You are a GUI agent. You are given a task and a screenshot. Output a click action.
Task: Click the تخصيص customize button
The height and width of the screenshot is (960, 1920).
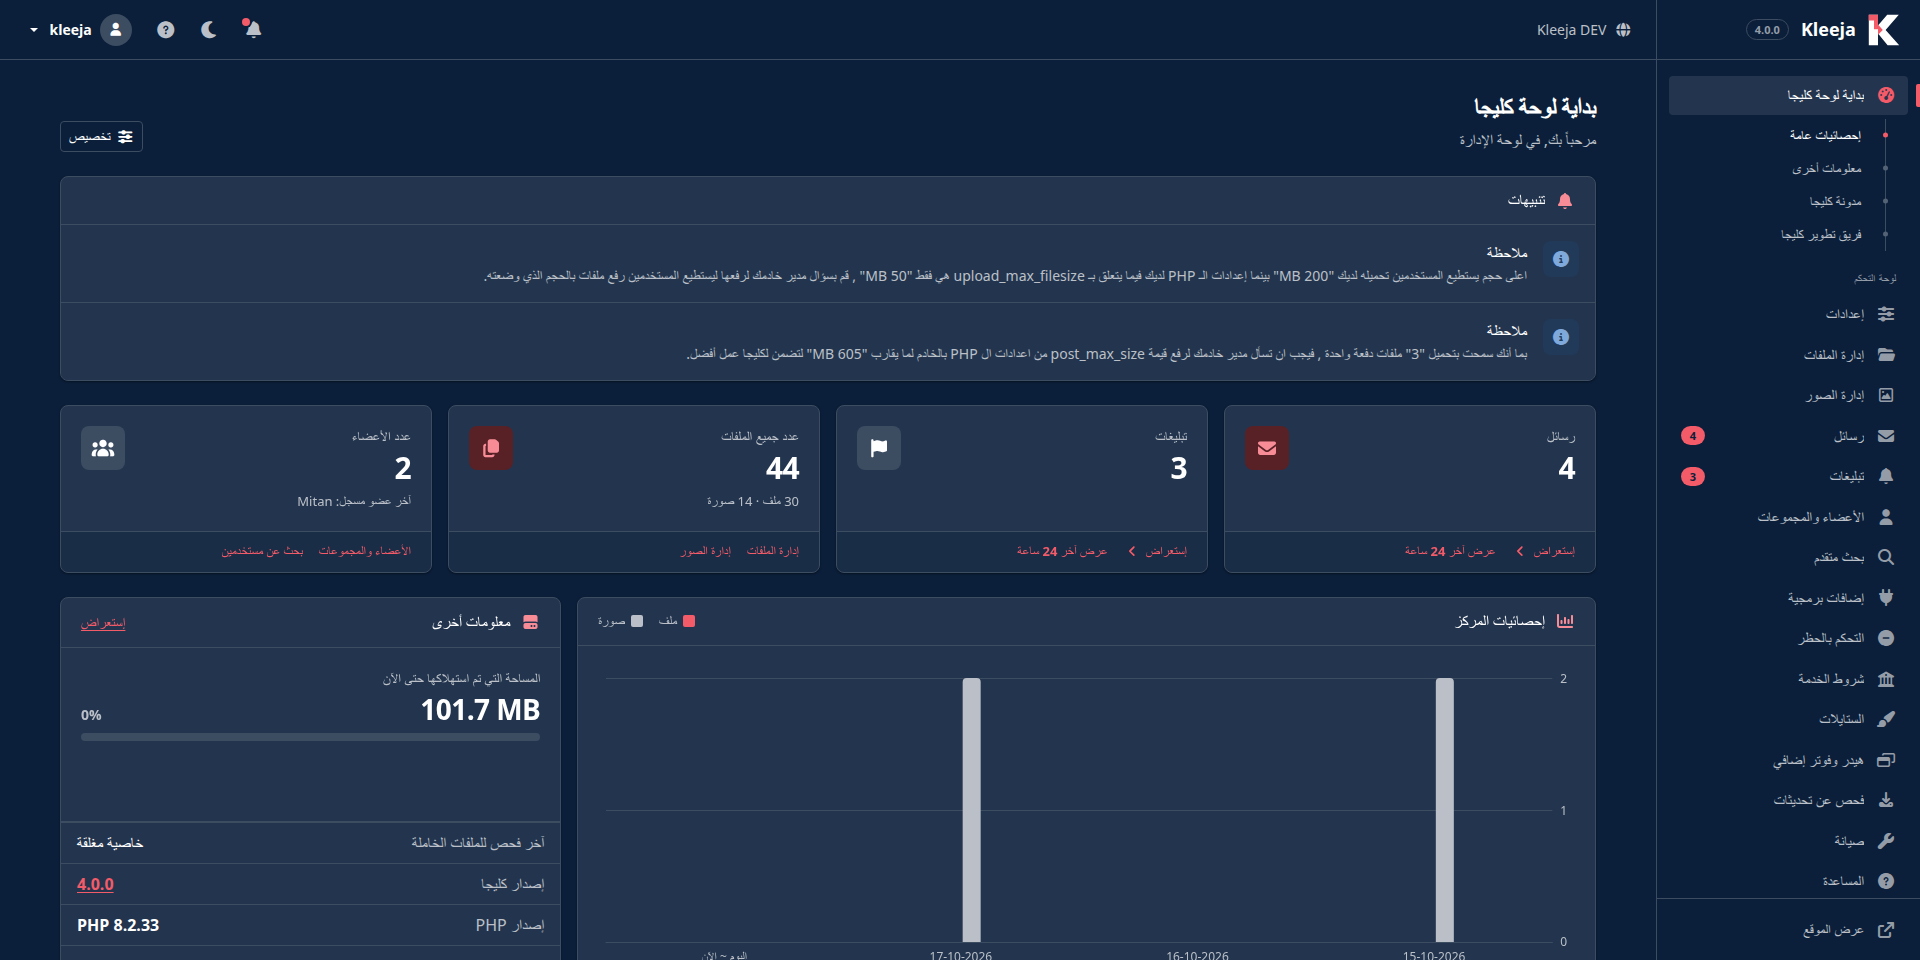[x=101, y=137]
